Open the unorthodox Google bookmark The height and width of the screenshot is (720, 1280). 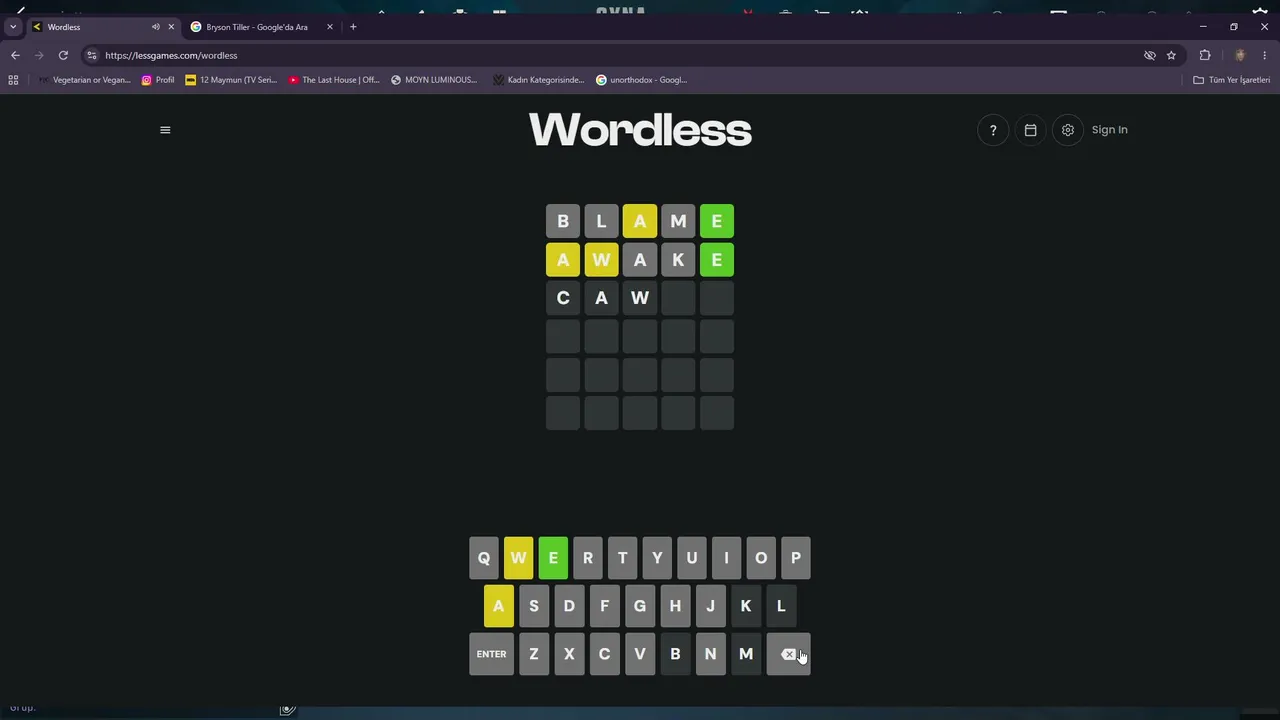pos(641,80)
